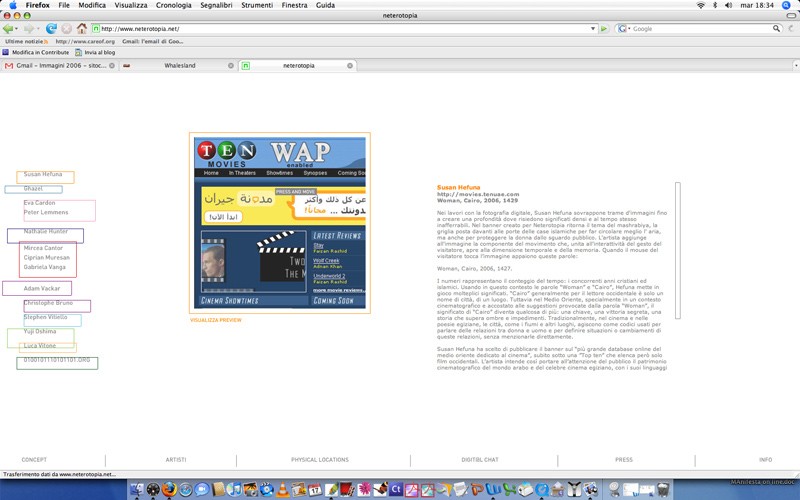Click the VISUALIZZA PREVIEW link
This screenshot has height=500, width=800.
[x=216, y=320]
